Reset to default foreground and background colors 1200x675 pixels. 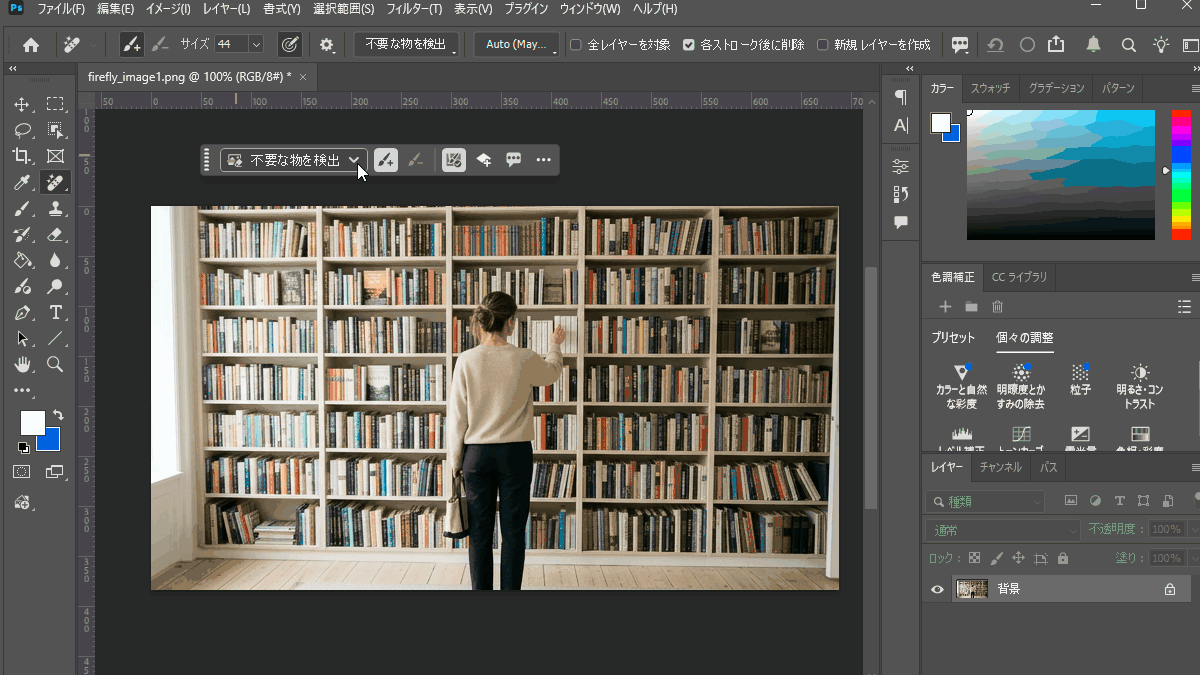point(23,447)
